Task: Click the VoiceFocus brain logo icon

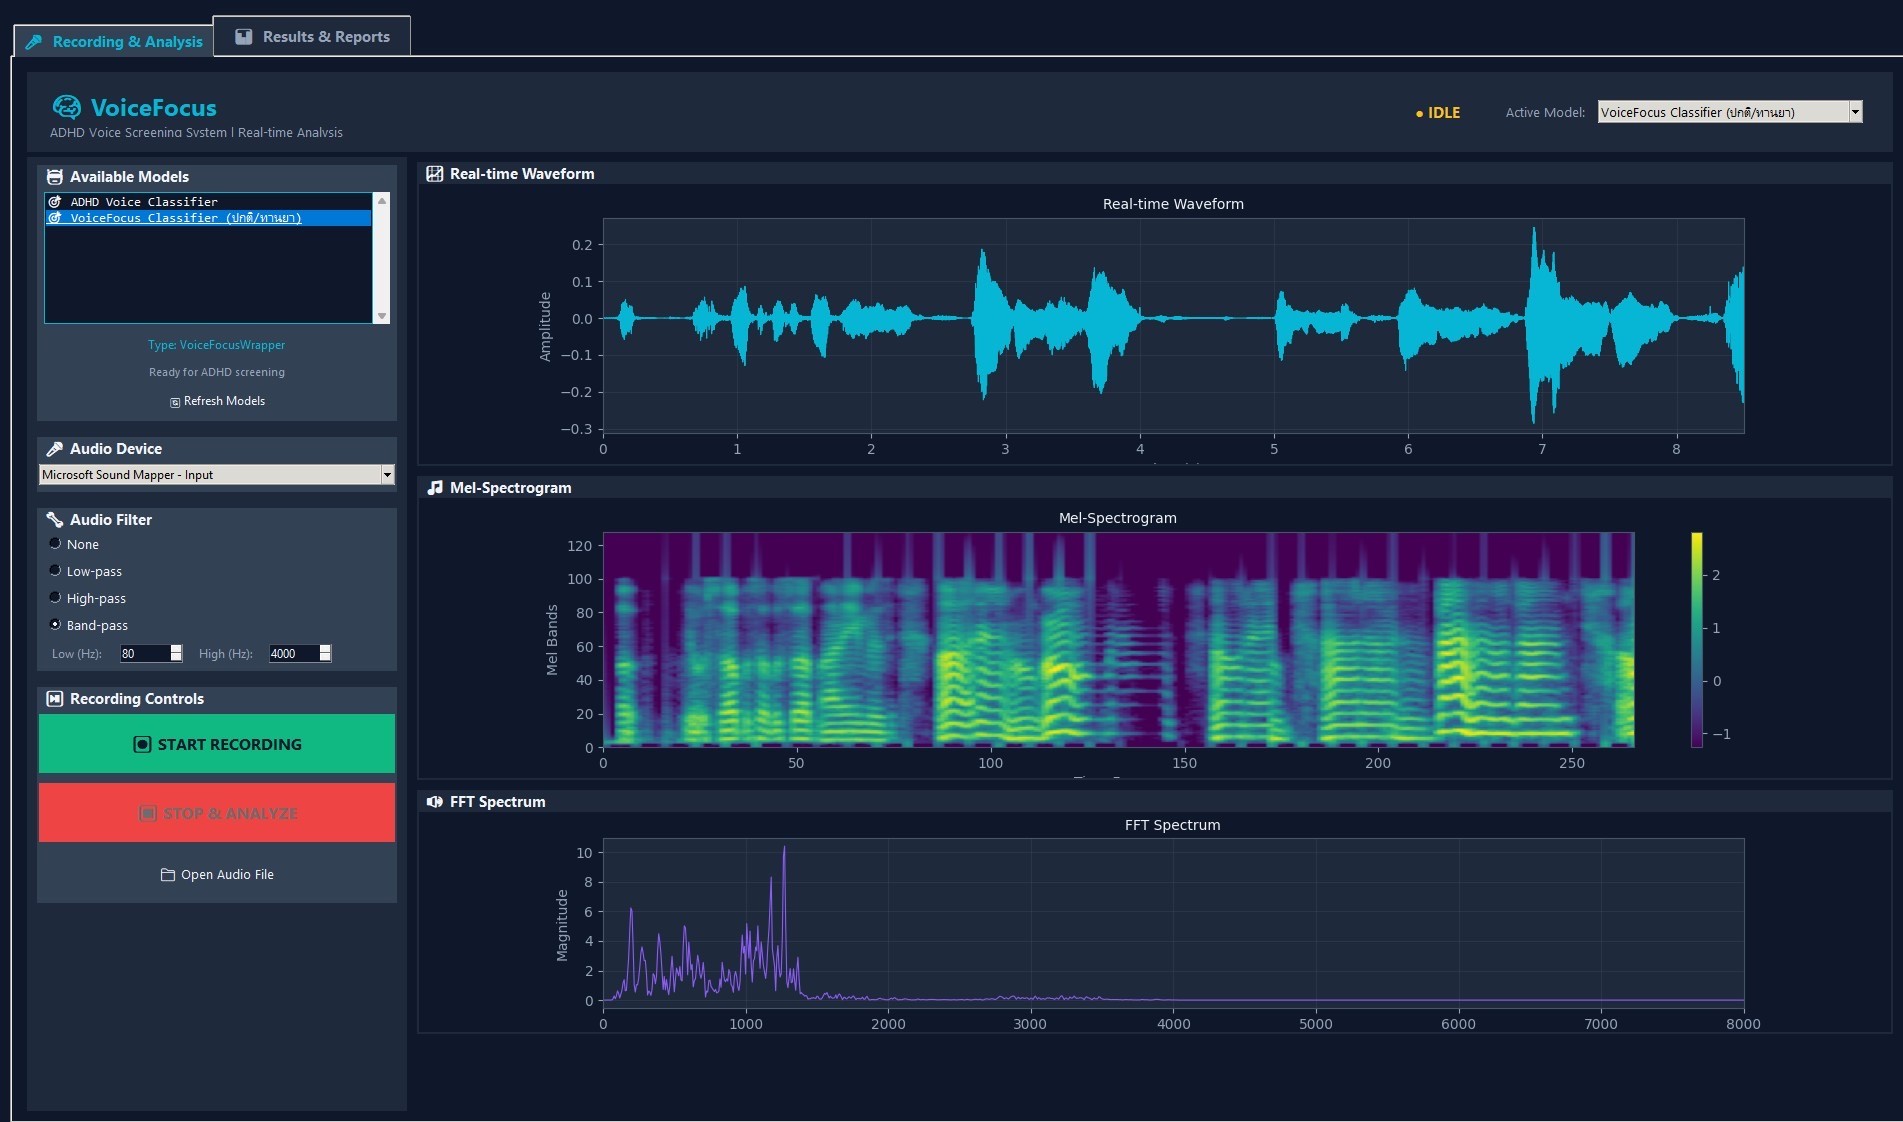Action: [67, 107]
